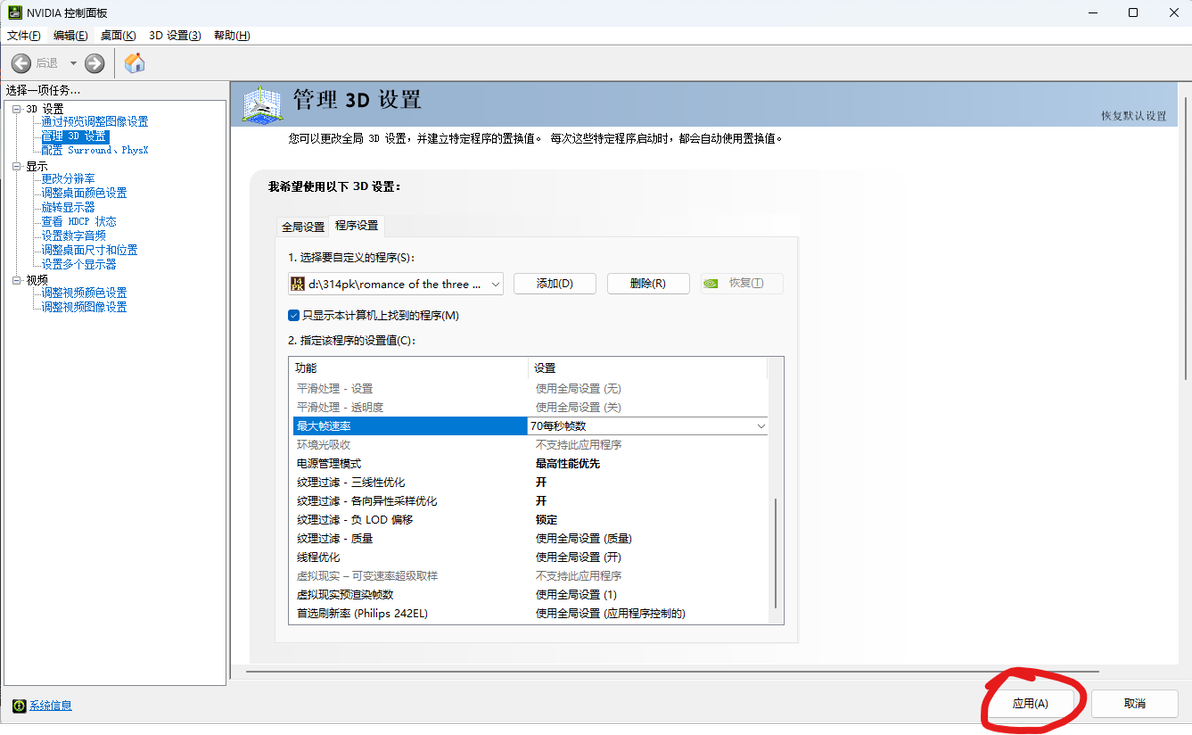This screenshot has height=735, width=1192.
Task: Select the 电源管理模式 row
Action: point(531,464)
